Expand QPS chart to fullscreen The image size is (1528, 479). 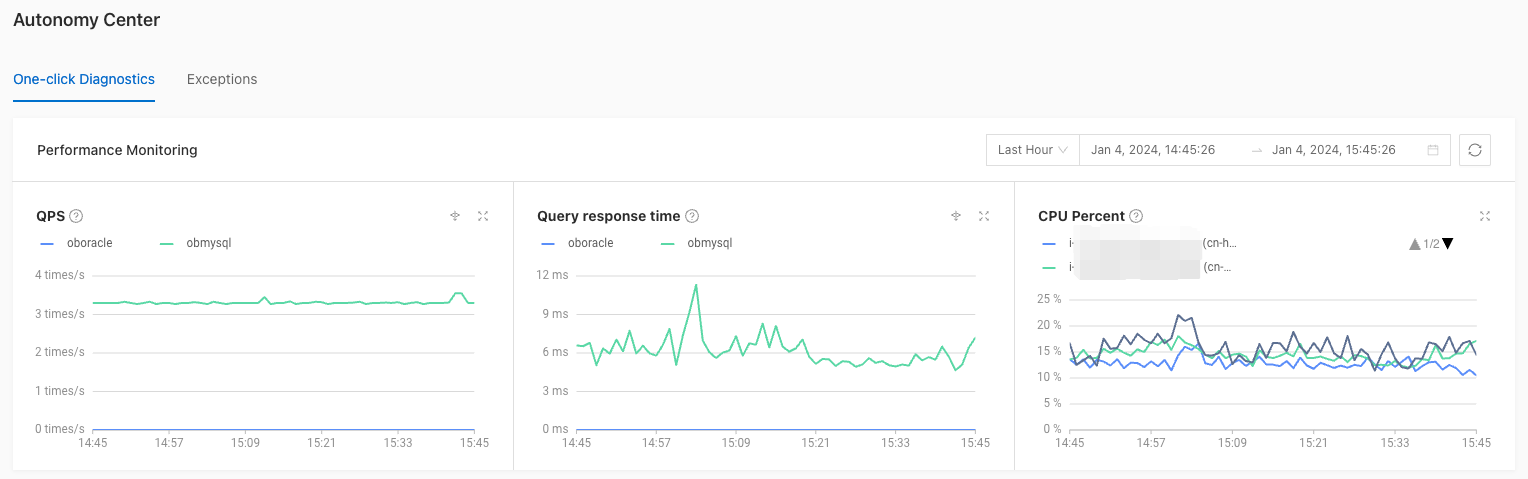pos(483,216)
